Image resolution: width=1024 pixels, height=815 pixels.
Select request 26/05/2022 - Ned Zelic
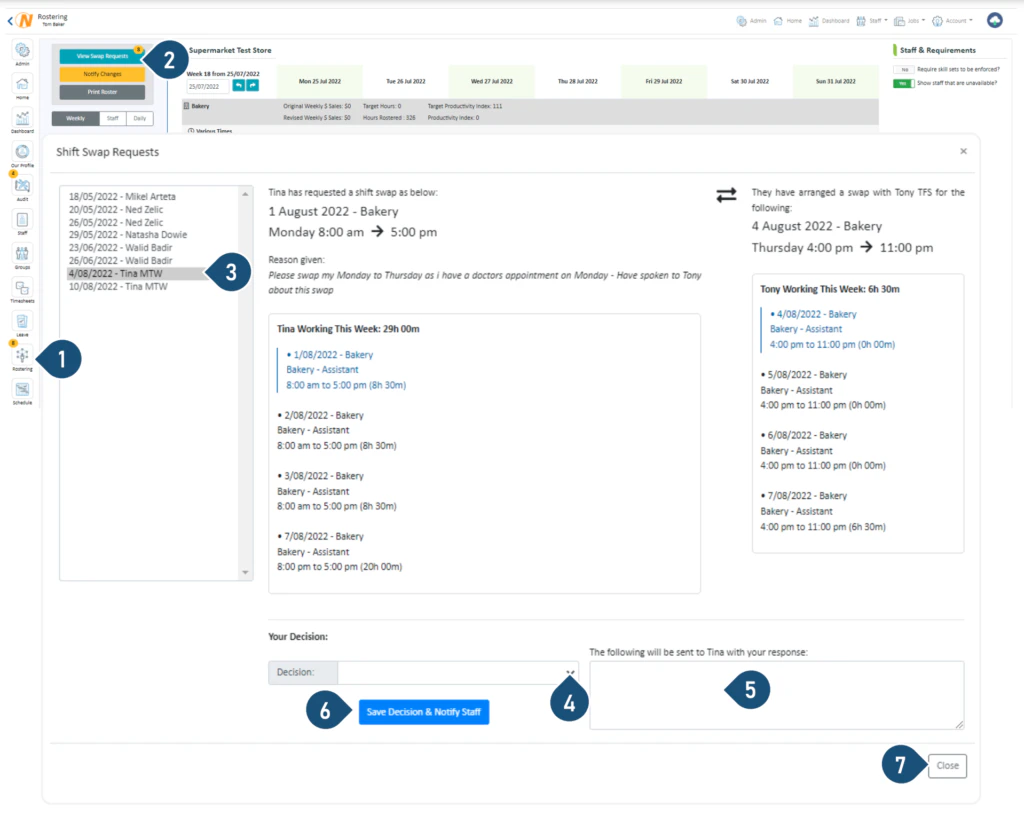(x=116, y=223)
